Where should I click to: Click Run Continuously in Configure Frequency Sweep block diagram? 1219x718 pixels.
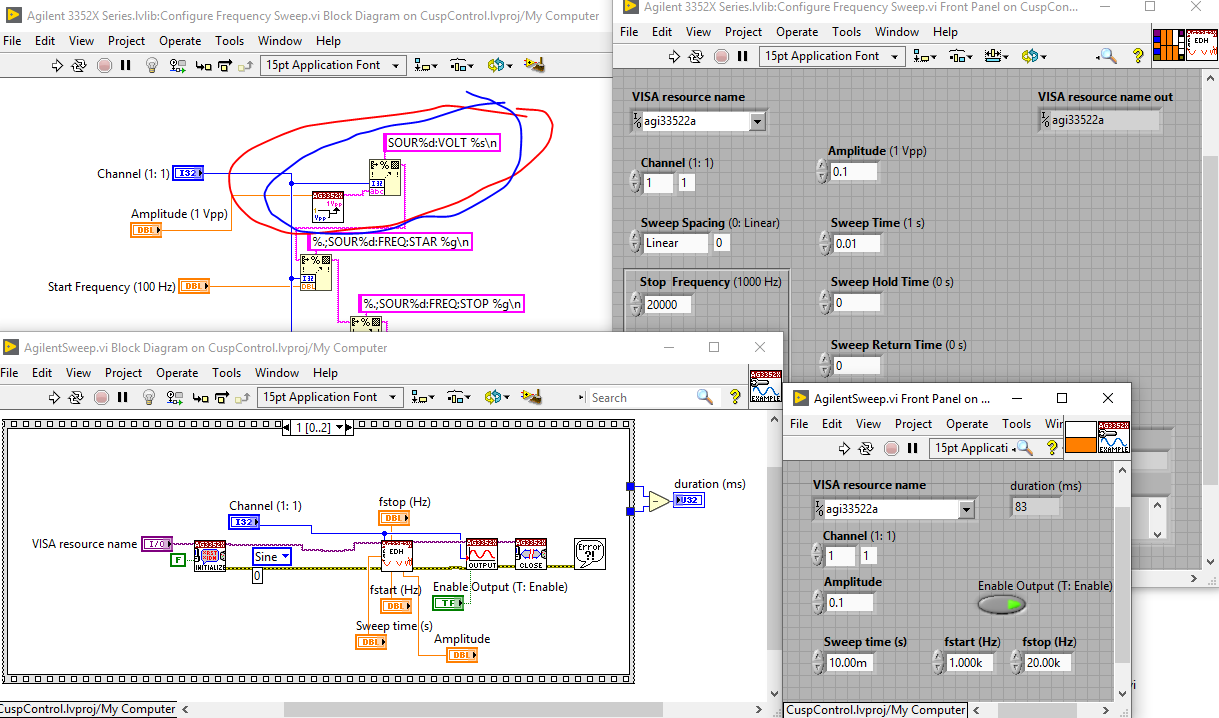(x=81, y=65)
